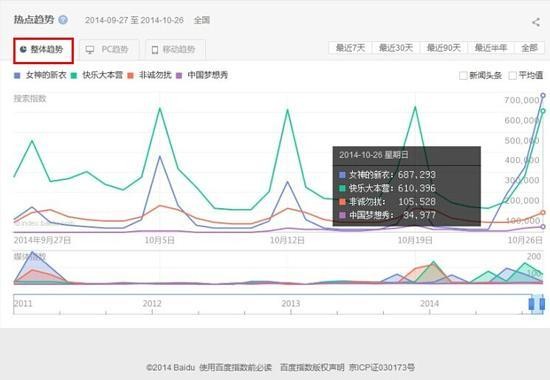Click the 中国梦想秀 endpoint marker on Oct 26
The width and height of the screenshot is (550, 380).
click(543, 227)
